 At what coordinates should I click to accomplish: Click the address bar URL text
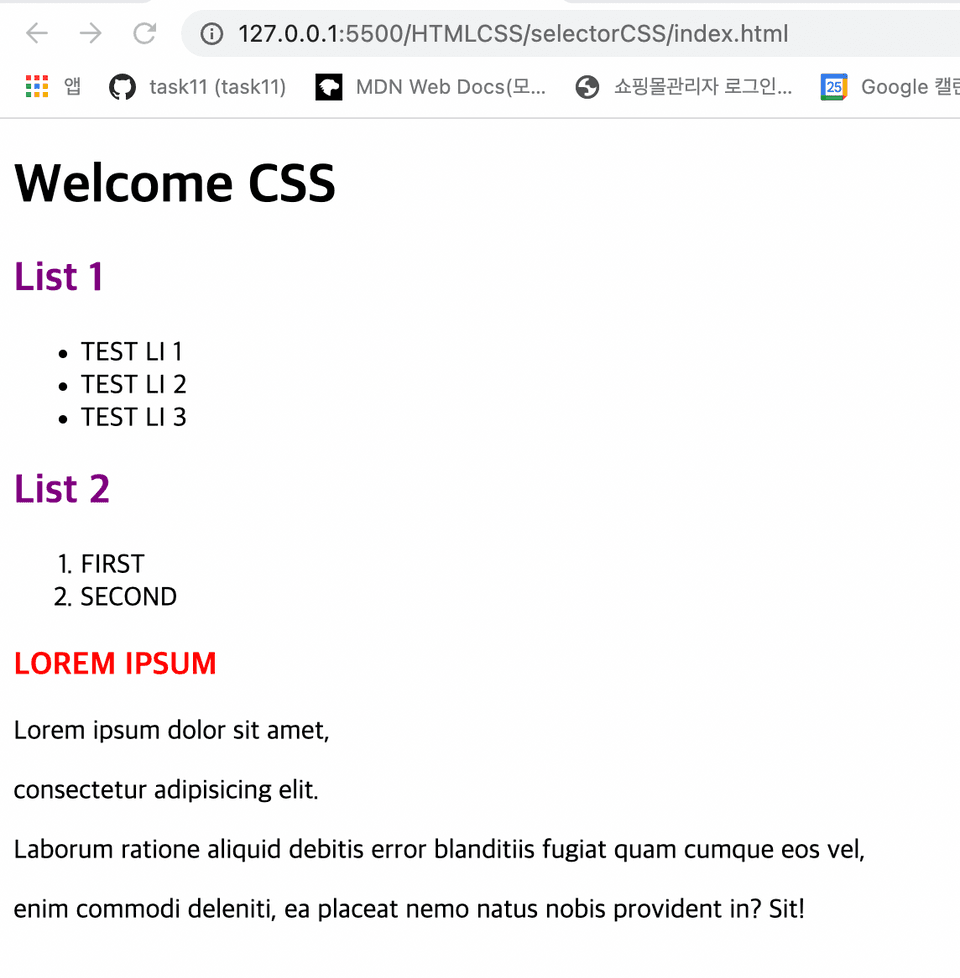click(513, 34)
